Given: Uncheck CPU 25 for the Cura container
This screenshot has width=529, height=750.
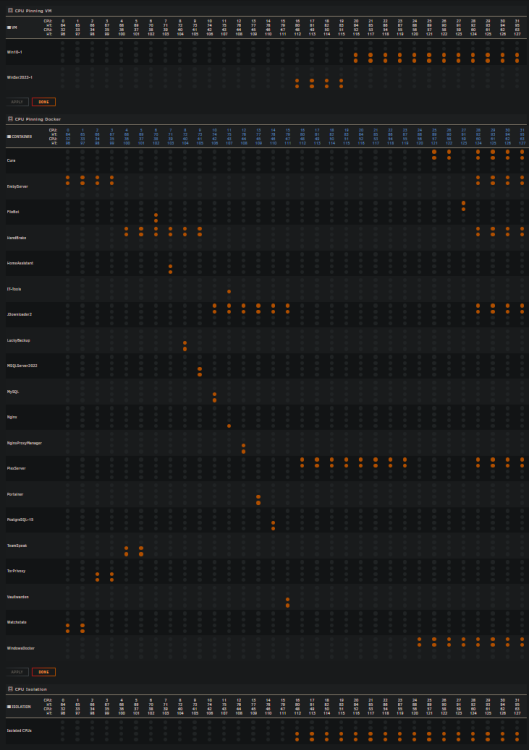Looking at the screenshot, I should click(x=434, y=152).
